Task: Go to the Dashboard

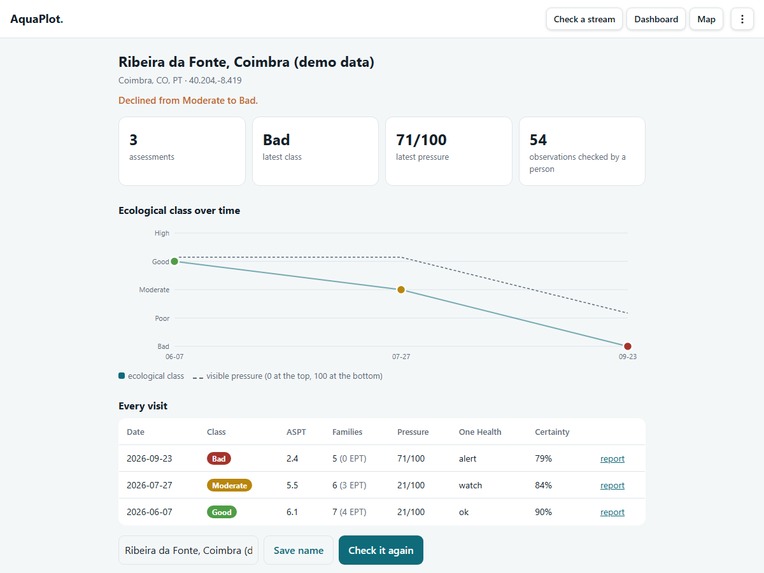Action: coord(656,19)
